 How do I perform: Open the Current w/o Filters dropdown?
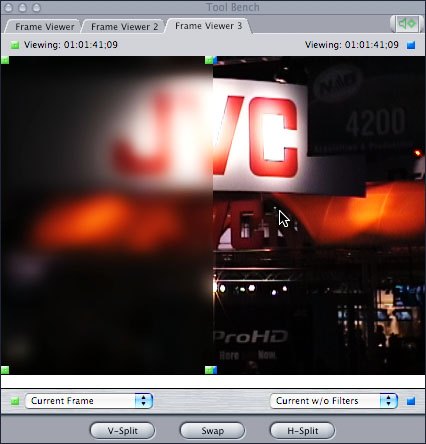[x=334, y=401]
